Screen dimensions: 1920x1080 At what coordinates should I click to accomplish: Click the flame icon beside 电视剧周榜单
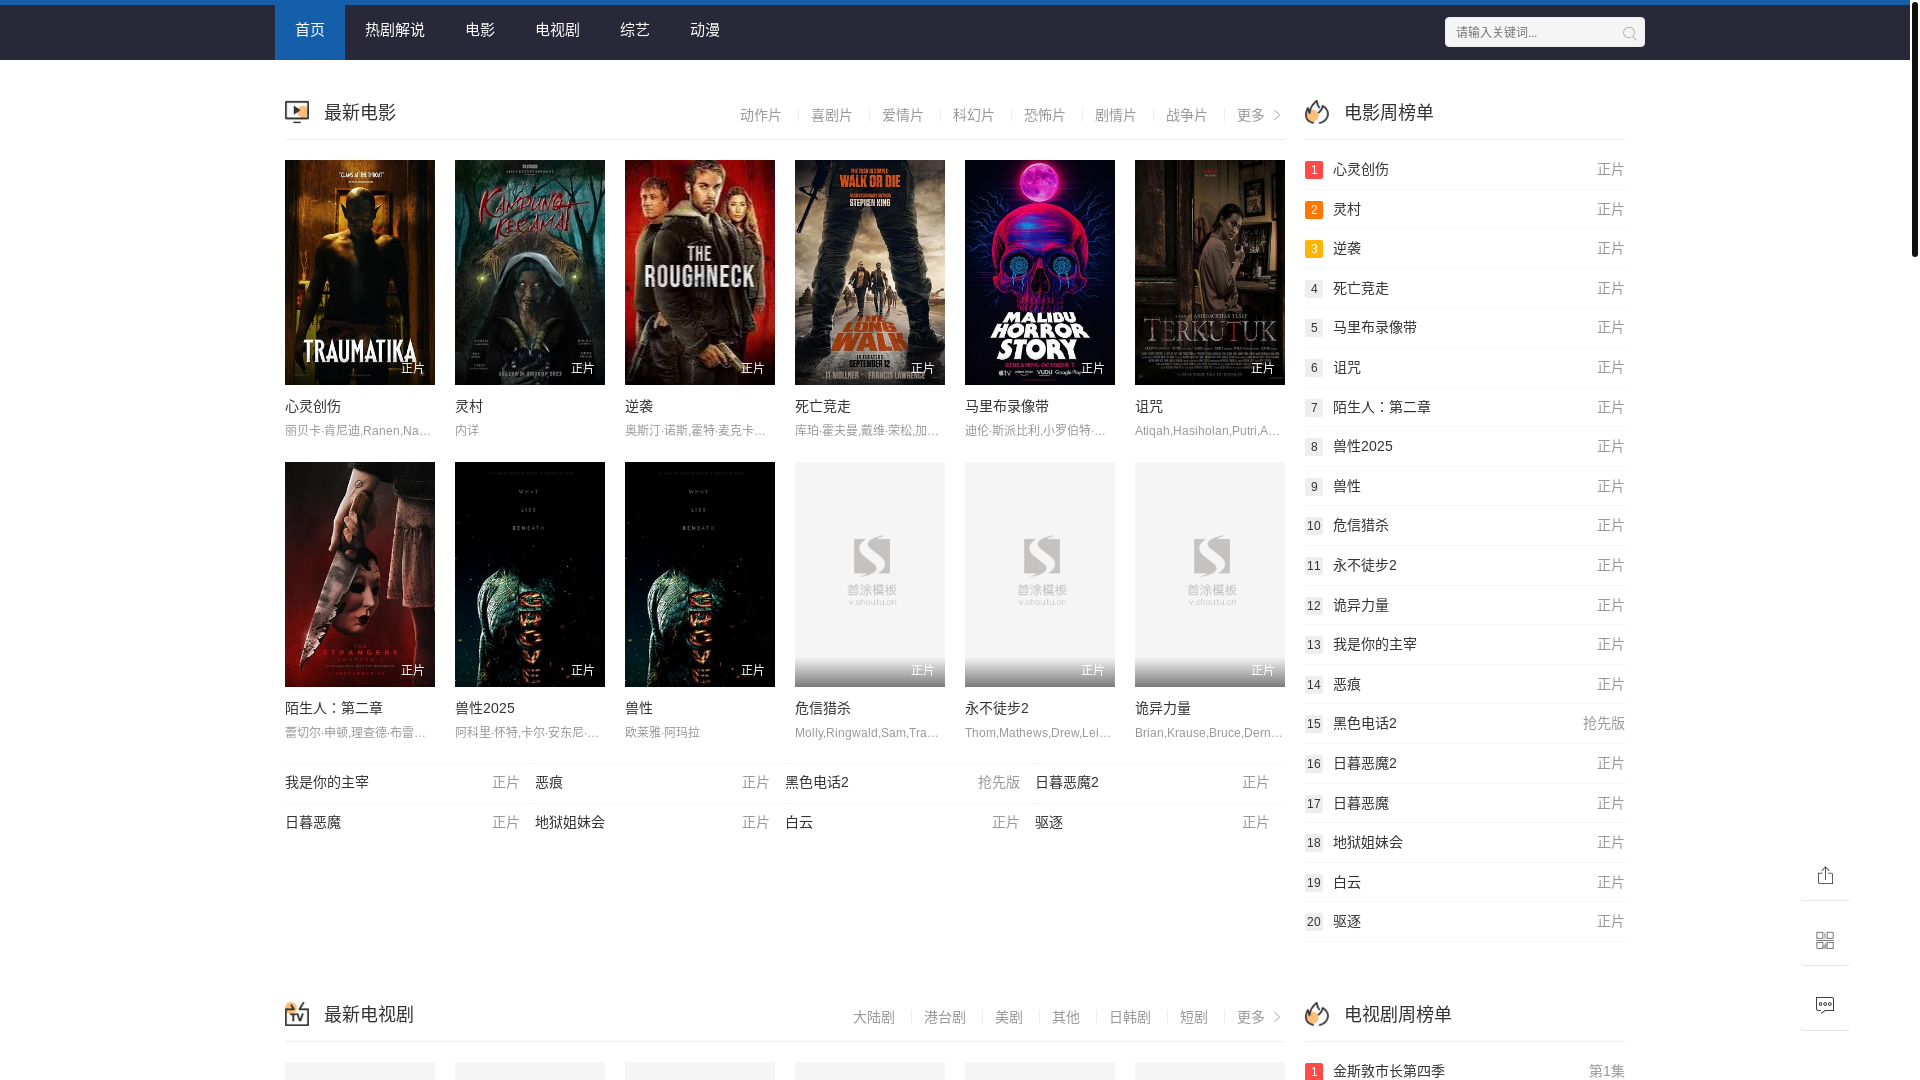(1317, 1014)
